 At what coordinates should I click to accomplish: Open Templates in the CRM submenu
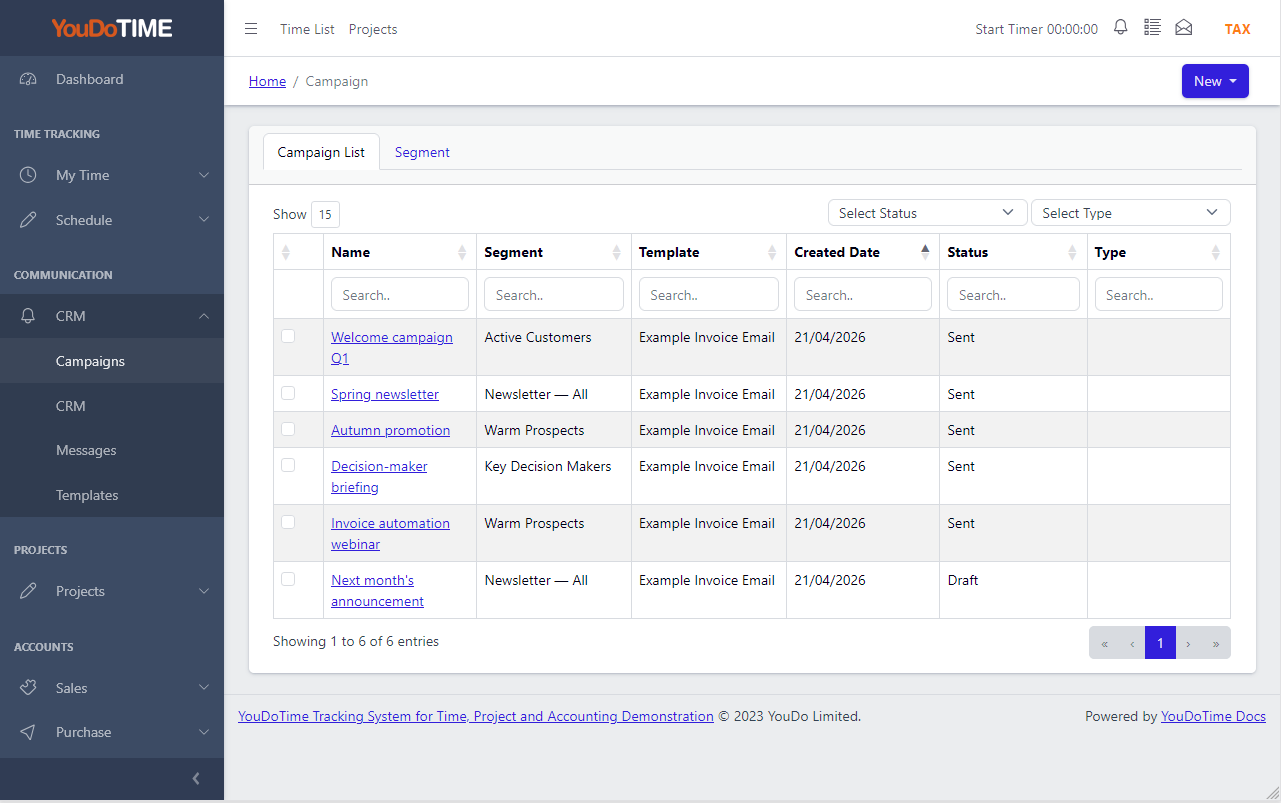coord(87,495)
